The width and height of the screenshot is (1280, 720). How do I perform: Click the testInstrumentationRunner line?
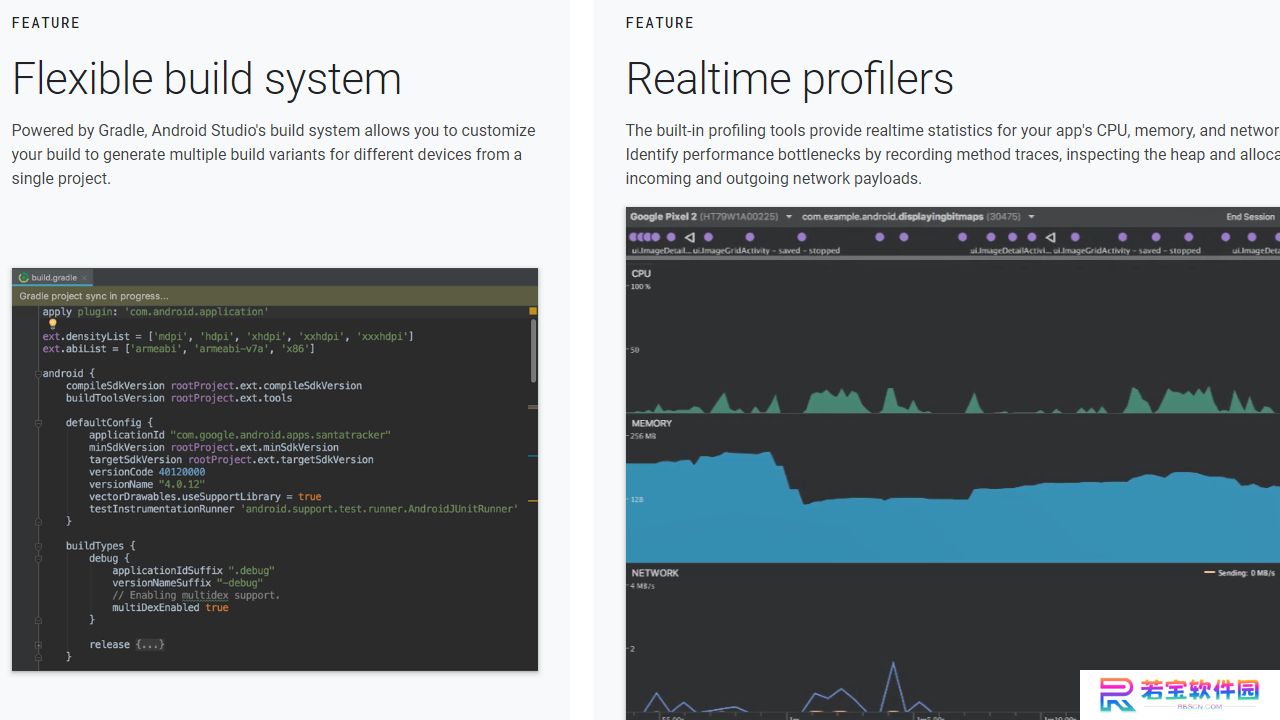(x=303, y=509)
